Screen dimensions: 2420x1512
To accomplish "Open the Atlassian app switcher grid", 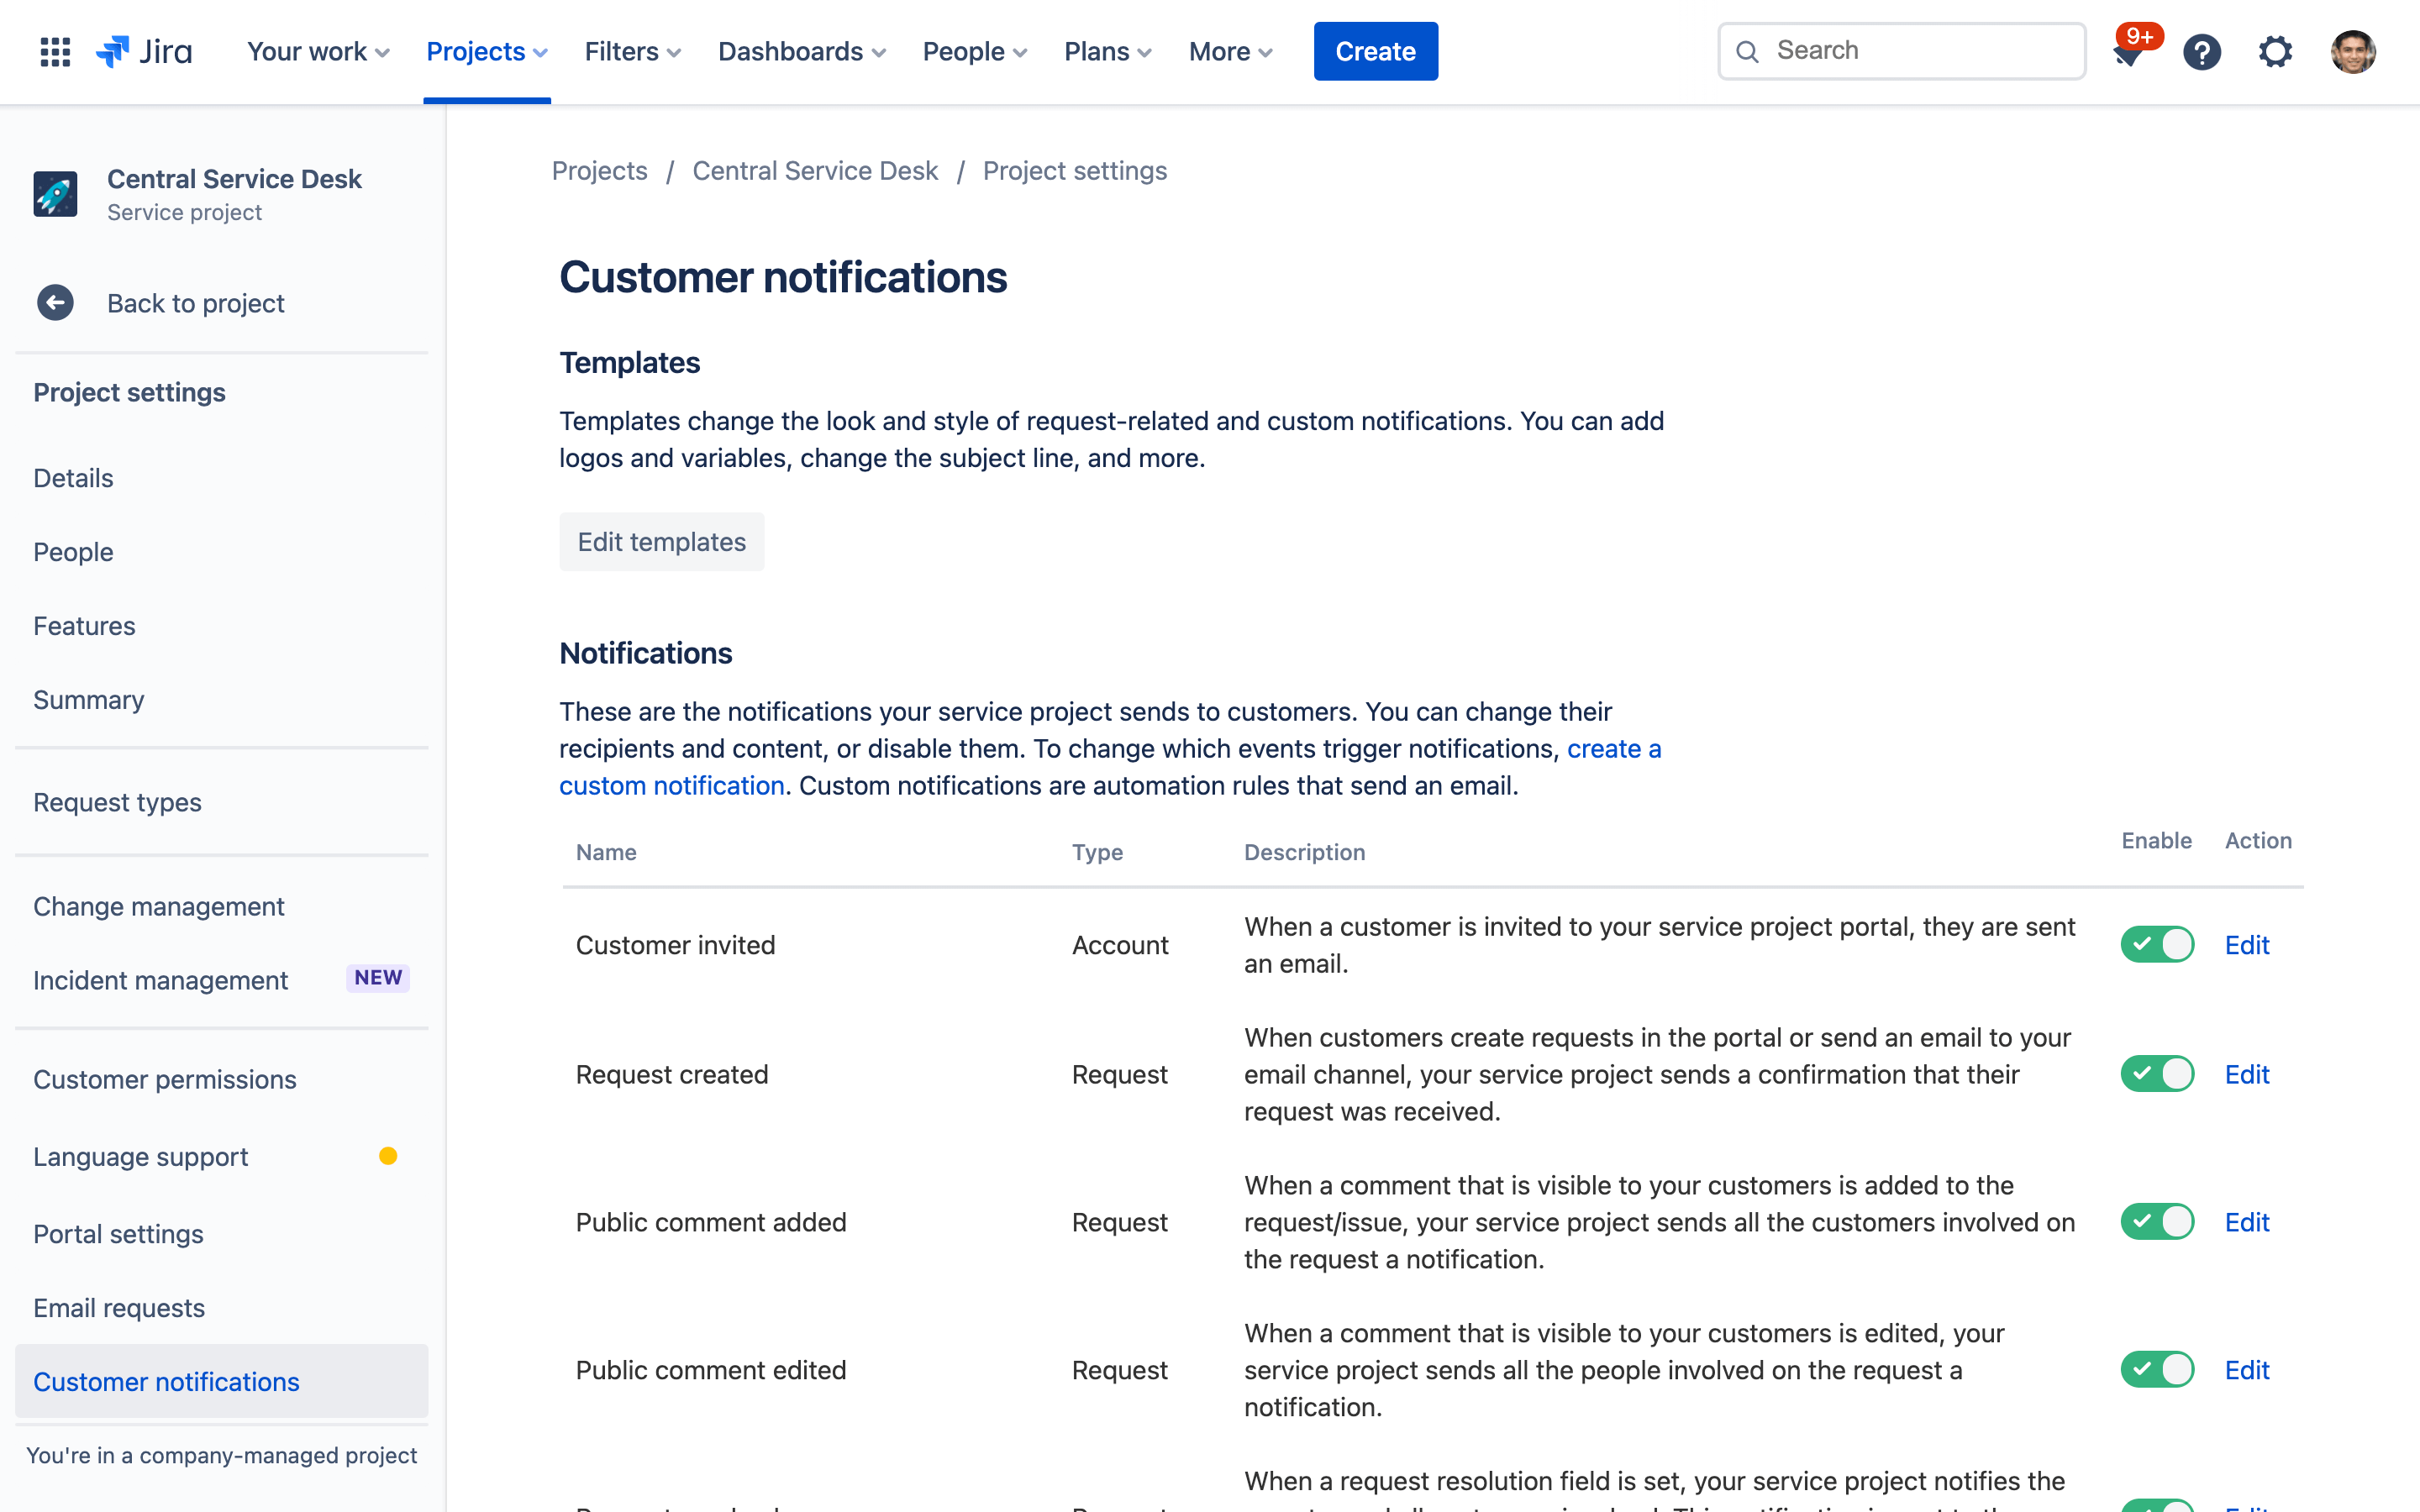I will [55, 51].
